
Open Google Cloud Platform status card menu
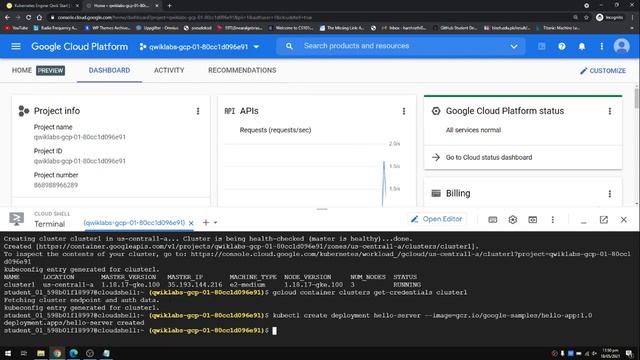tap(610, 111)
